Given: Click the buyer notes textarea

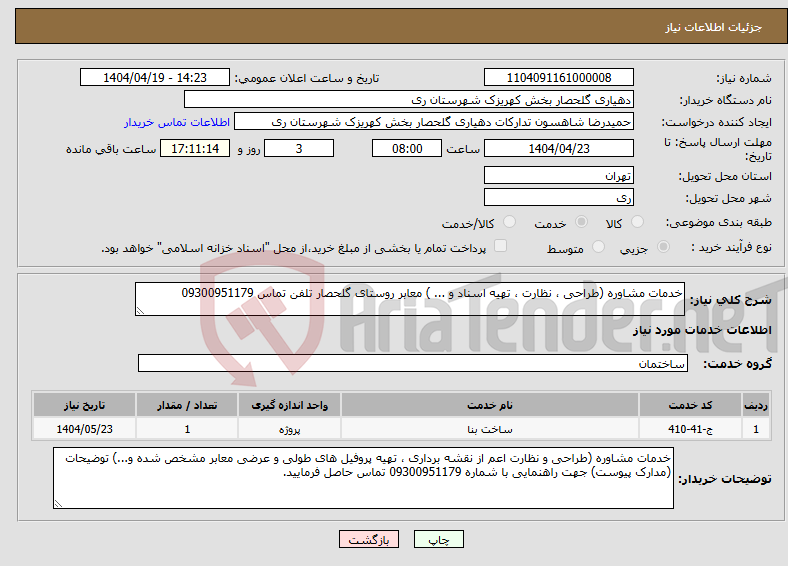Looking at the screenshot, I should 363,478.
